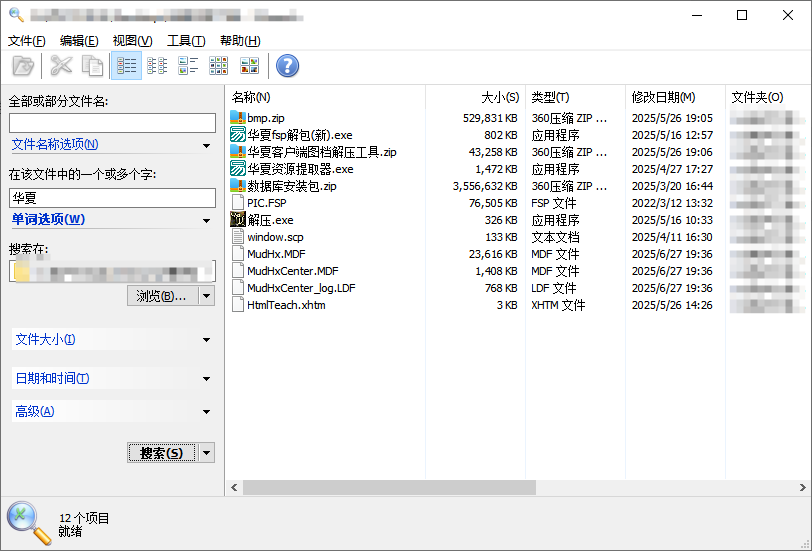This screenshot has width=812, height=551.
Task: Select the file name 华夏资源提取器.exe
Action: (x=300, y=169)
